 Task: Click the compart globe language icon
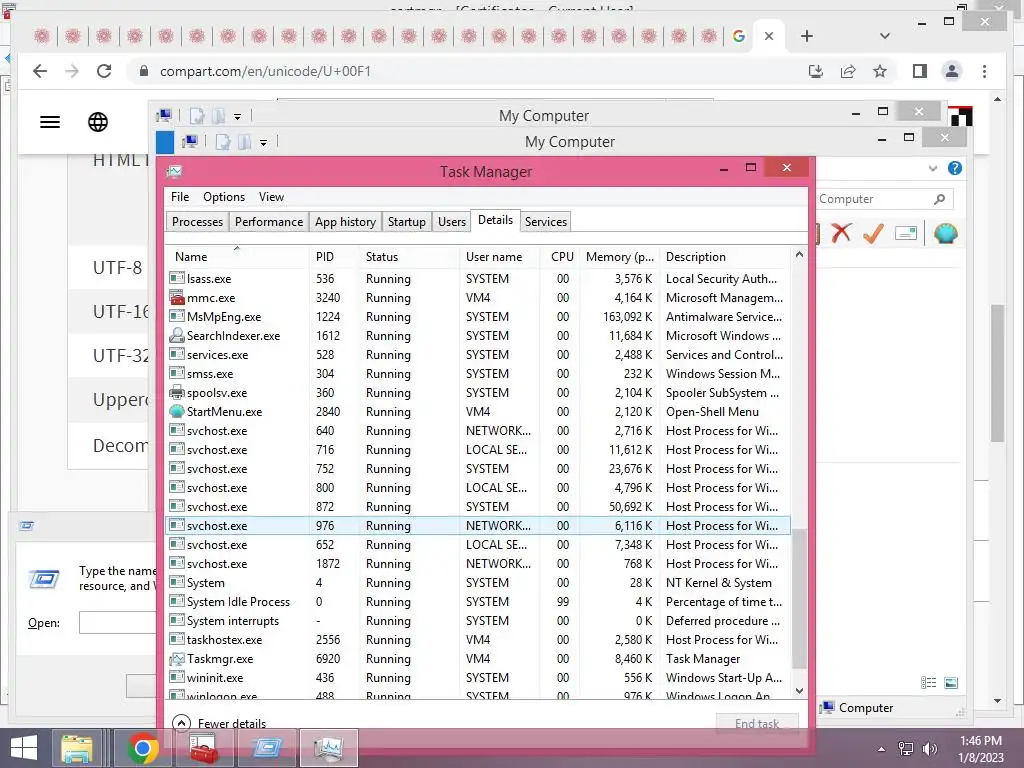click(x=98, y=121)
